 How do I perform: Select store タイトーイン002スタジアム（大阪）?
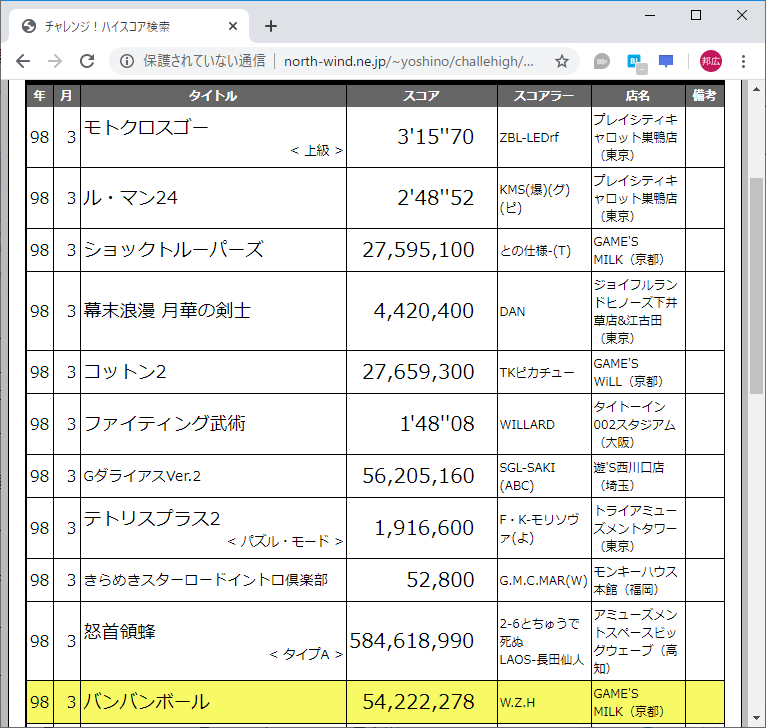point(634,424)
